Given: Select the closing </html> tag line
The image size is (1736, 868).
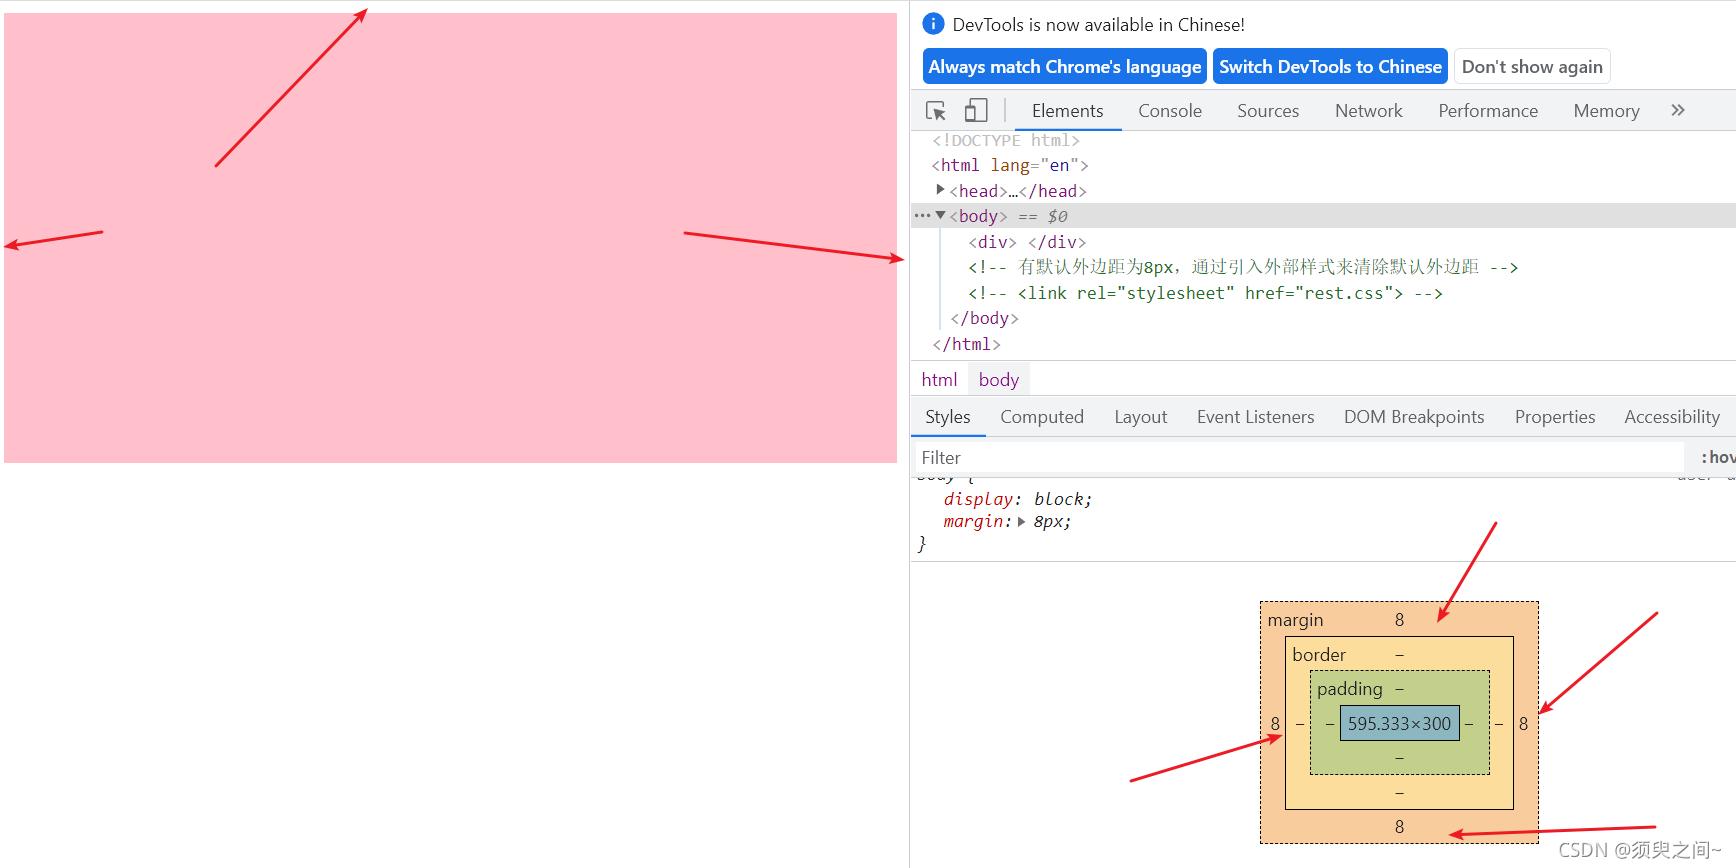Looking at the screenshot, I should pos(966,344).
